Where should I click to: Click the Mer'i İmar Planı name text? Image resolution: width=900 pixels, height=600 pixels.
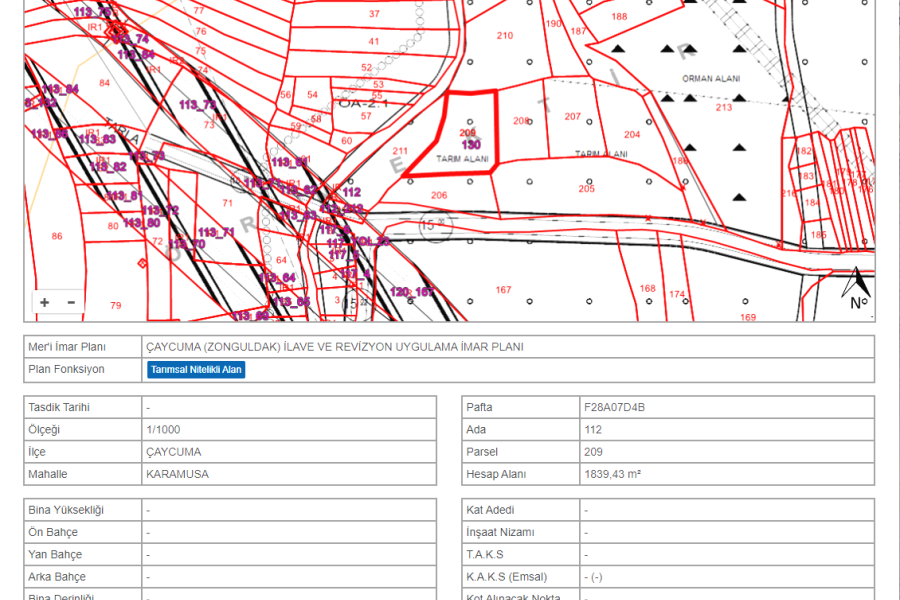(x=335, y=347)
